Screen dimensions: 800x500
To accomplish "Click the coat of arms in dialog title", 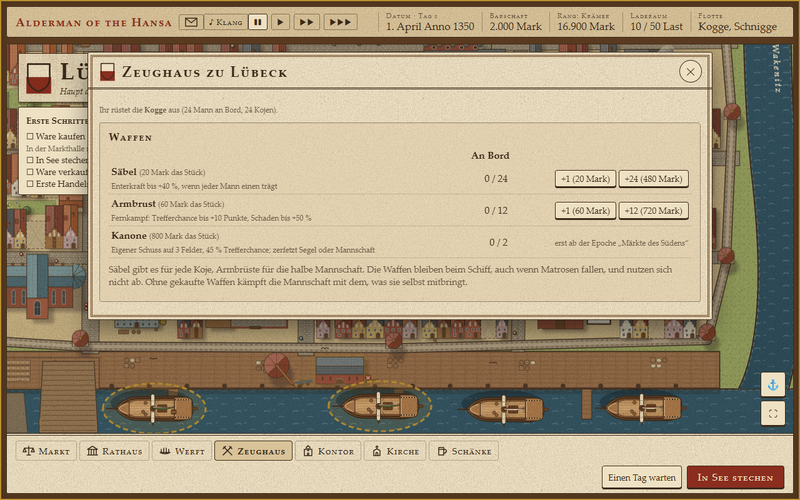I will [x=107, y=72].
